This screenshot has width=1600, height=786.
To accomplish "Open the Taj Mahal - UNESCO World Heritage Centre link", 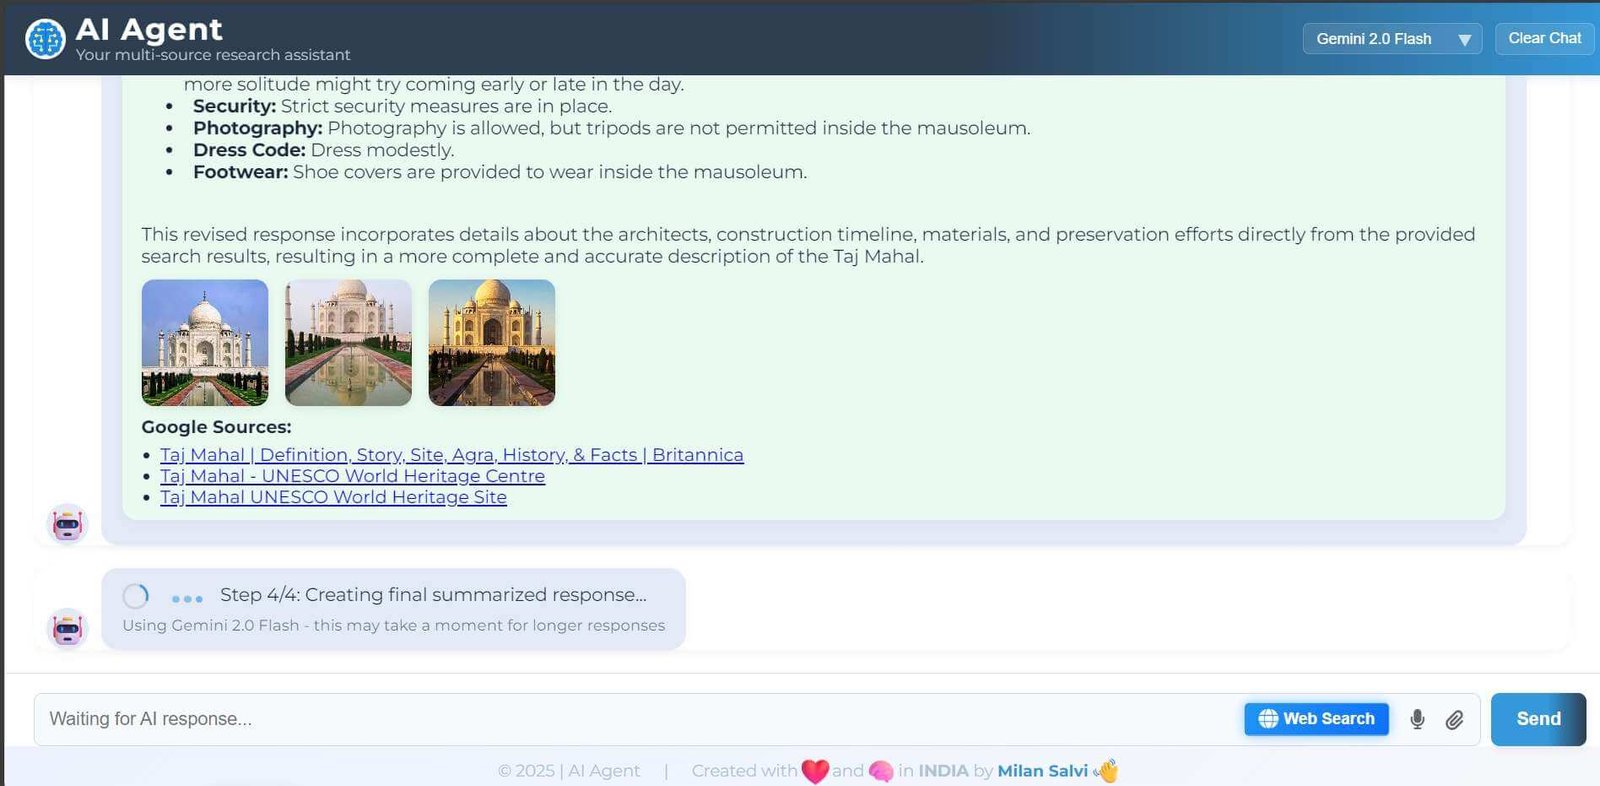I will point(352,476).
